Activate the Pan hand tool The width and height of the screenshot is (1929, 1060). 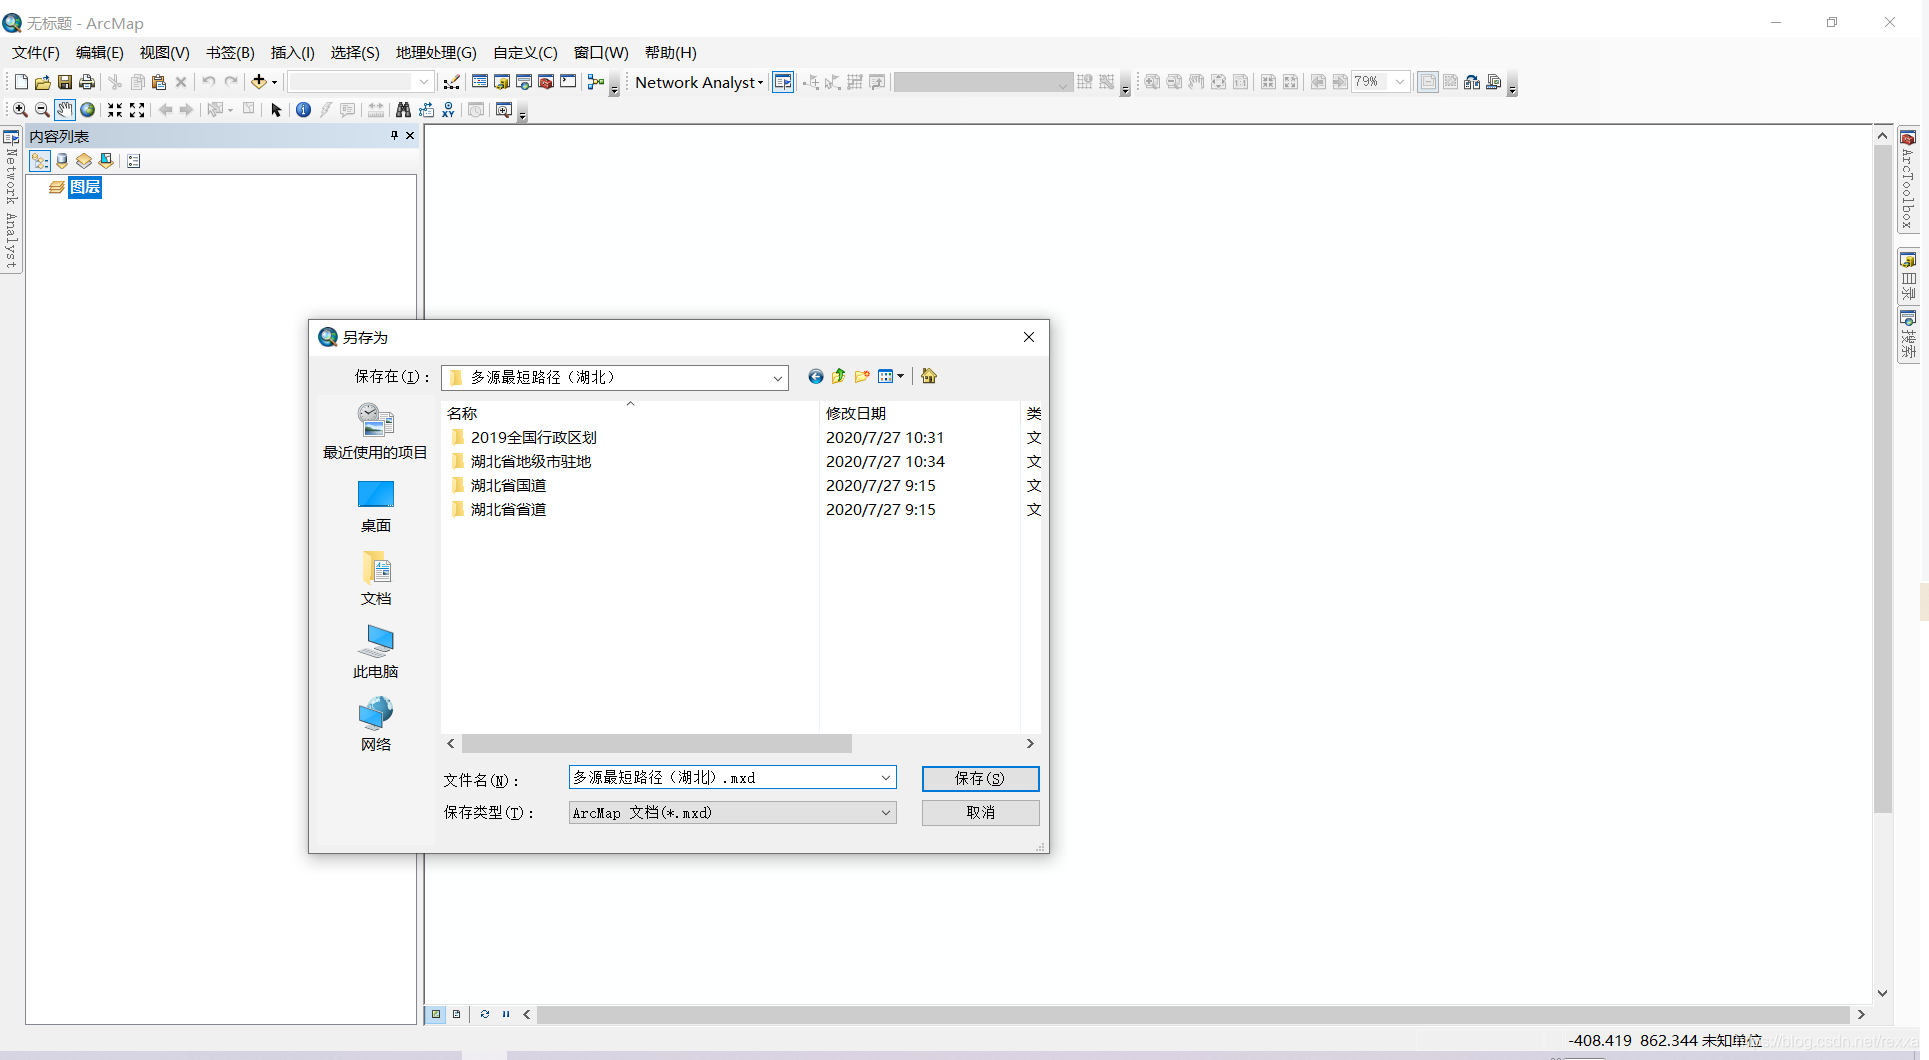click(x=65, y=110)
